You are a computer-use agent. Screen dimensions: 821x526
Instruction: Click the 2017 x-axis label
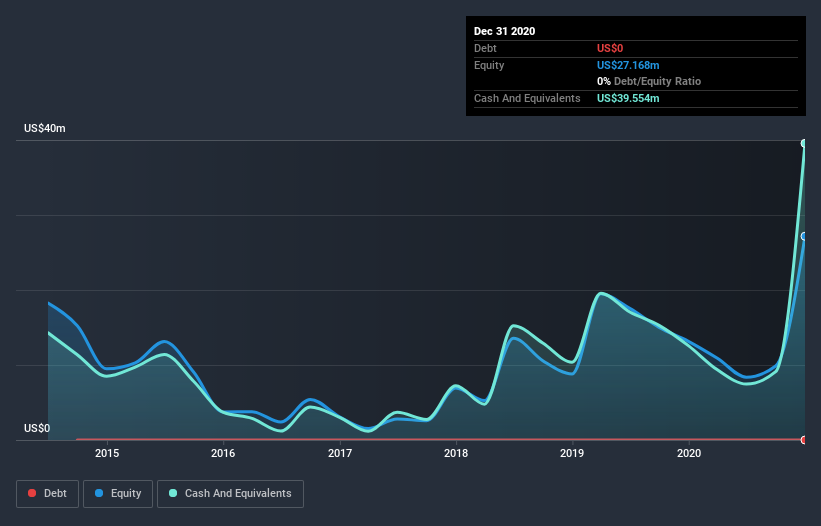point(340,453)
